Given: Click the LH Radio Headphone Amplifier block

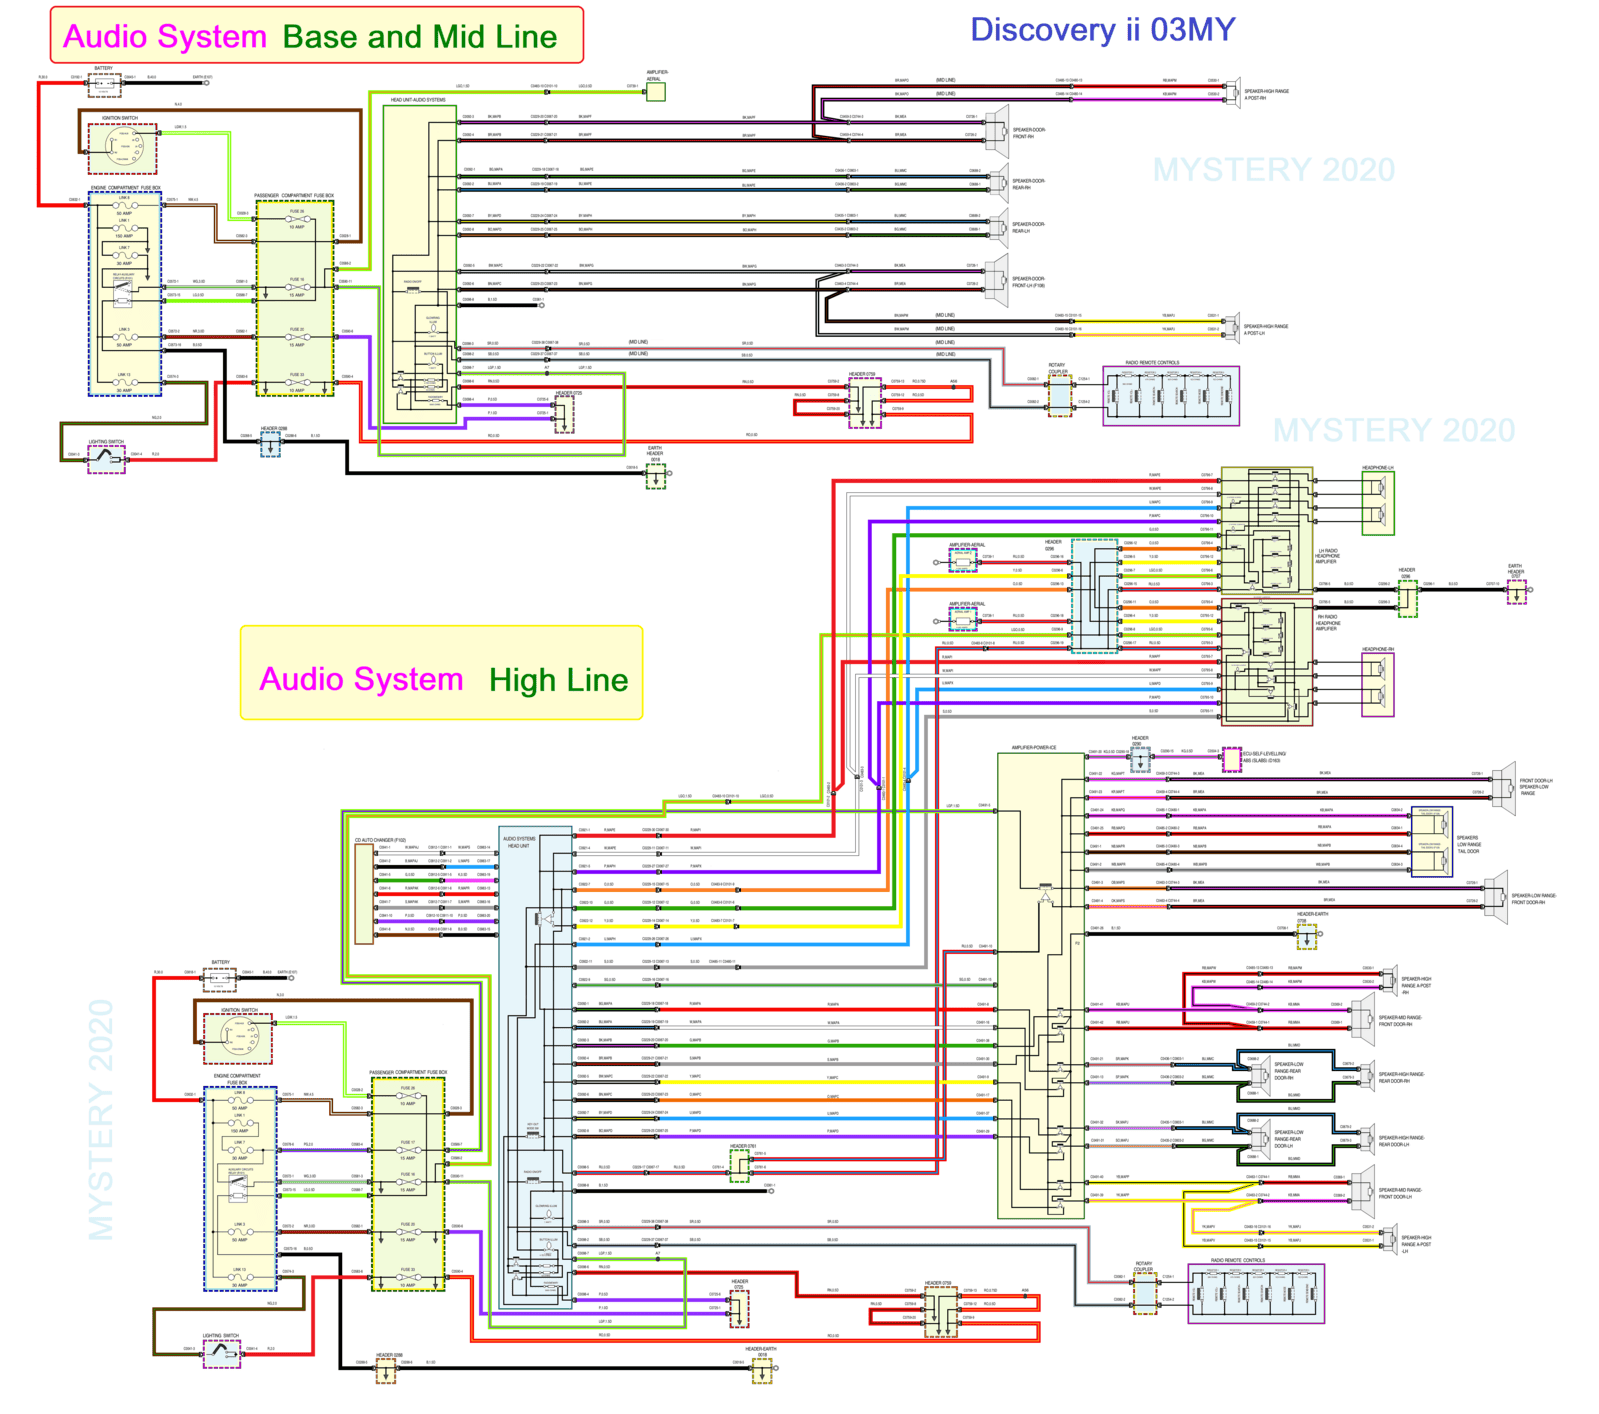Looking at the screenshot, I should point(1267,529).
